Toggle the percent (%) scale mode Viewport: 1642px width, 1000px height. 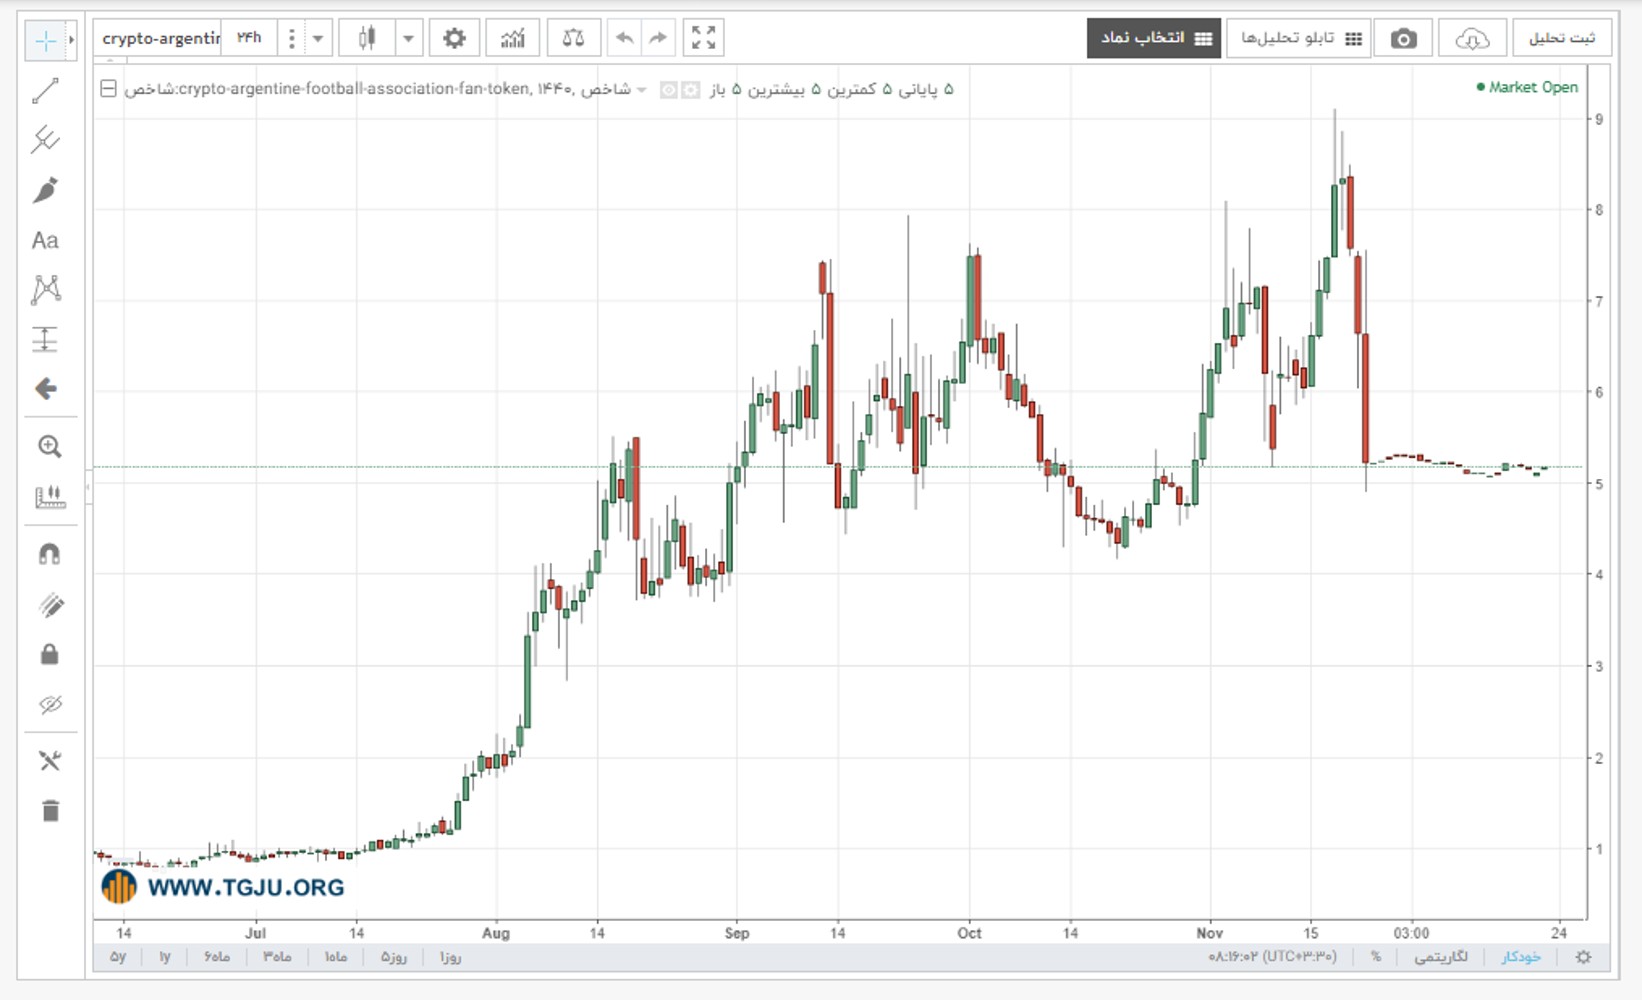click(x=1376, y=957)
